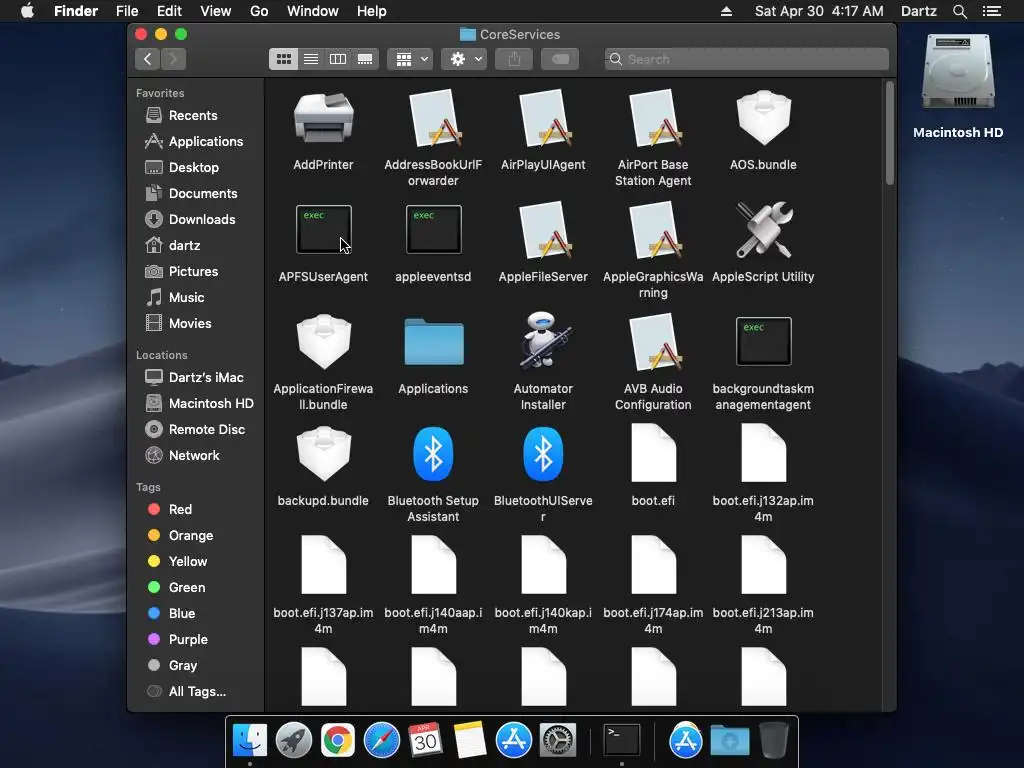The image size is (1024, 768).
Task: Select the Bluetooth Setup Assistant icon
Action: coord(434,454)
